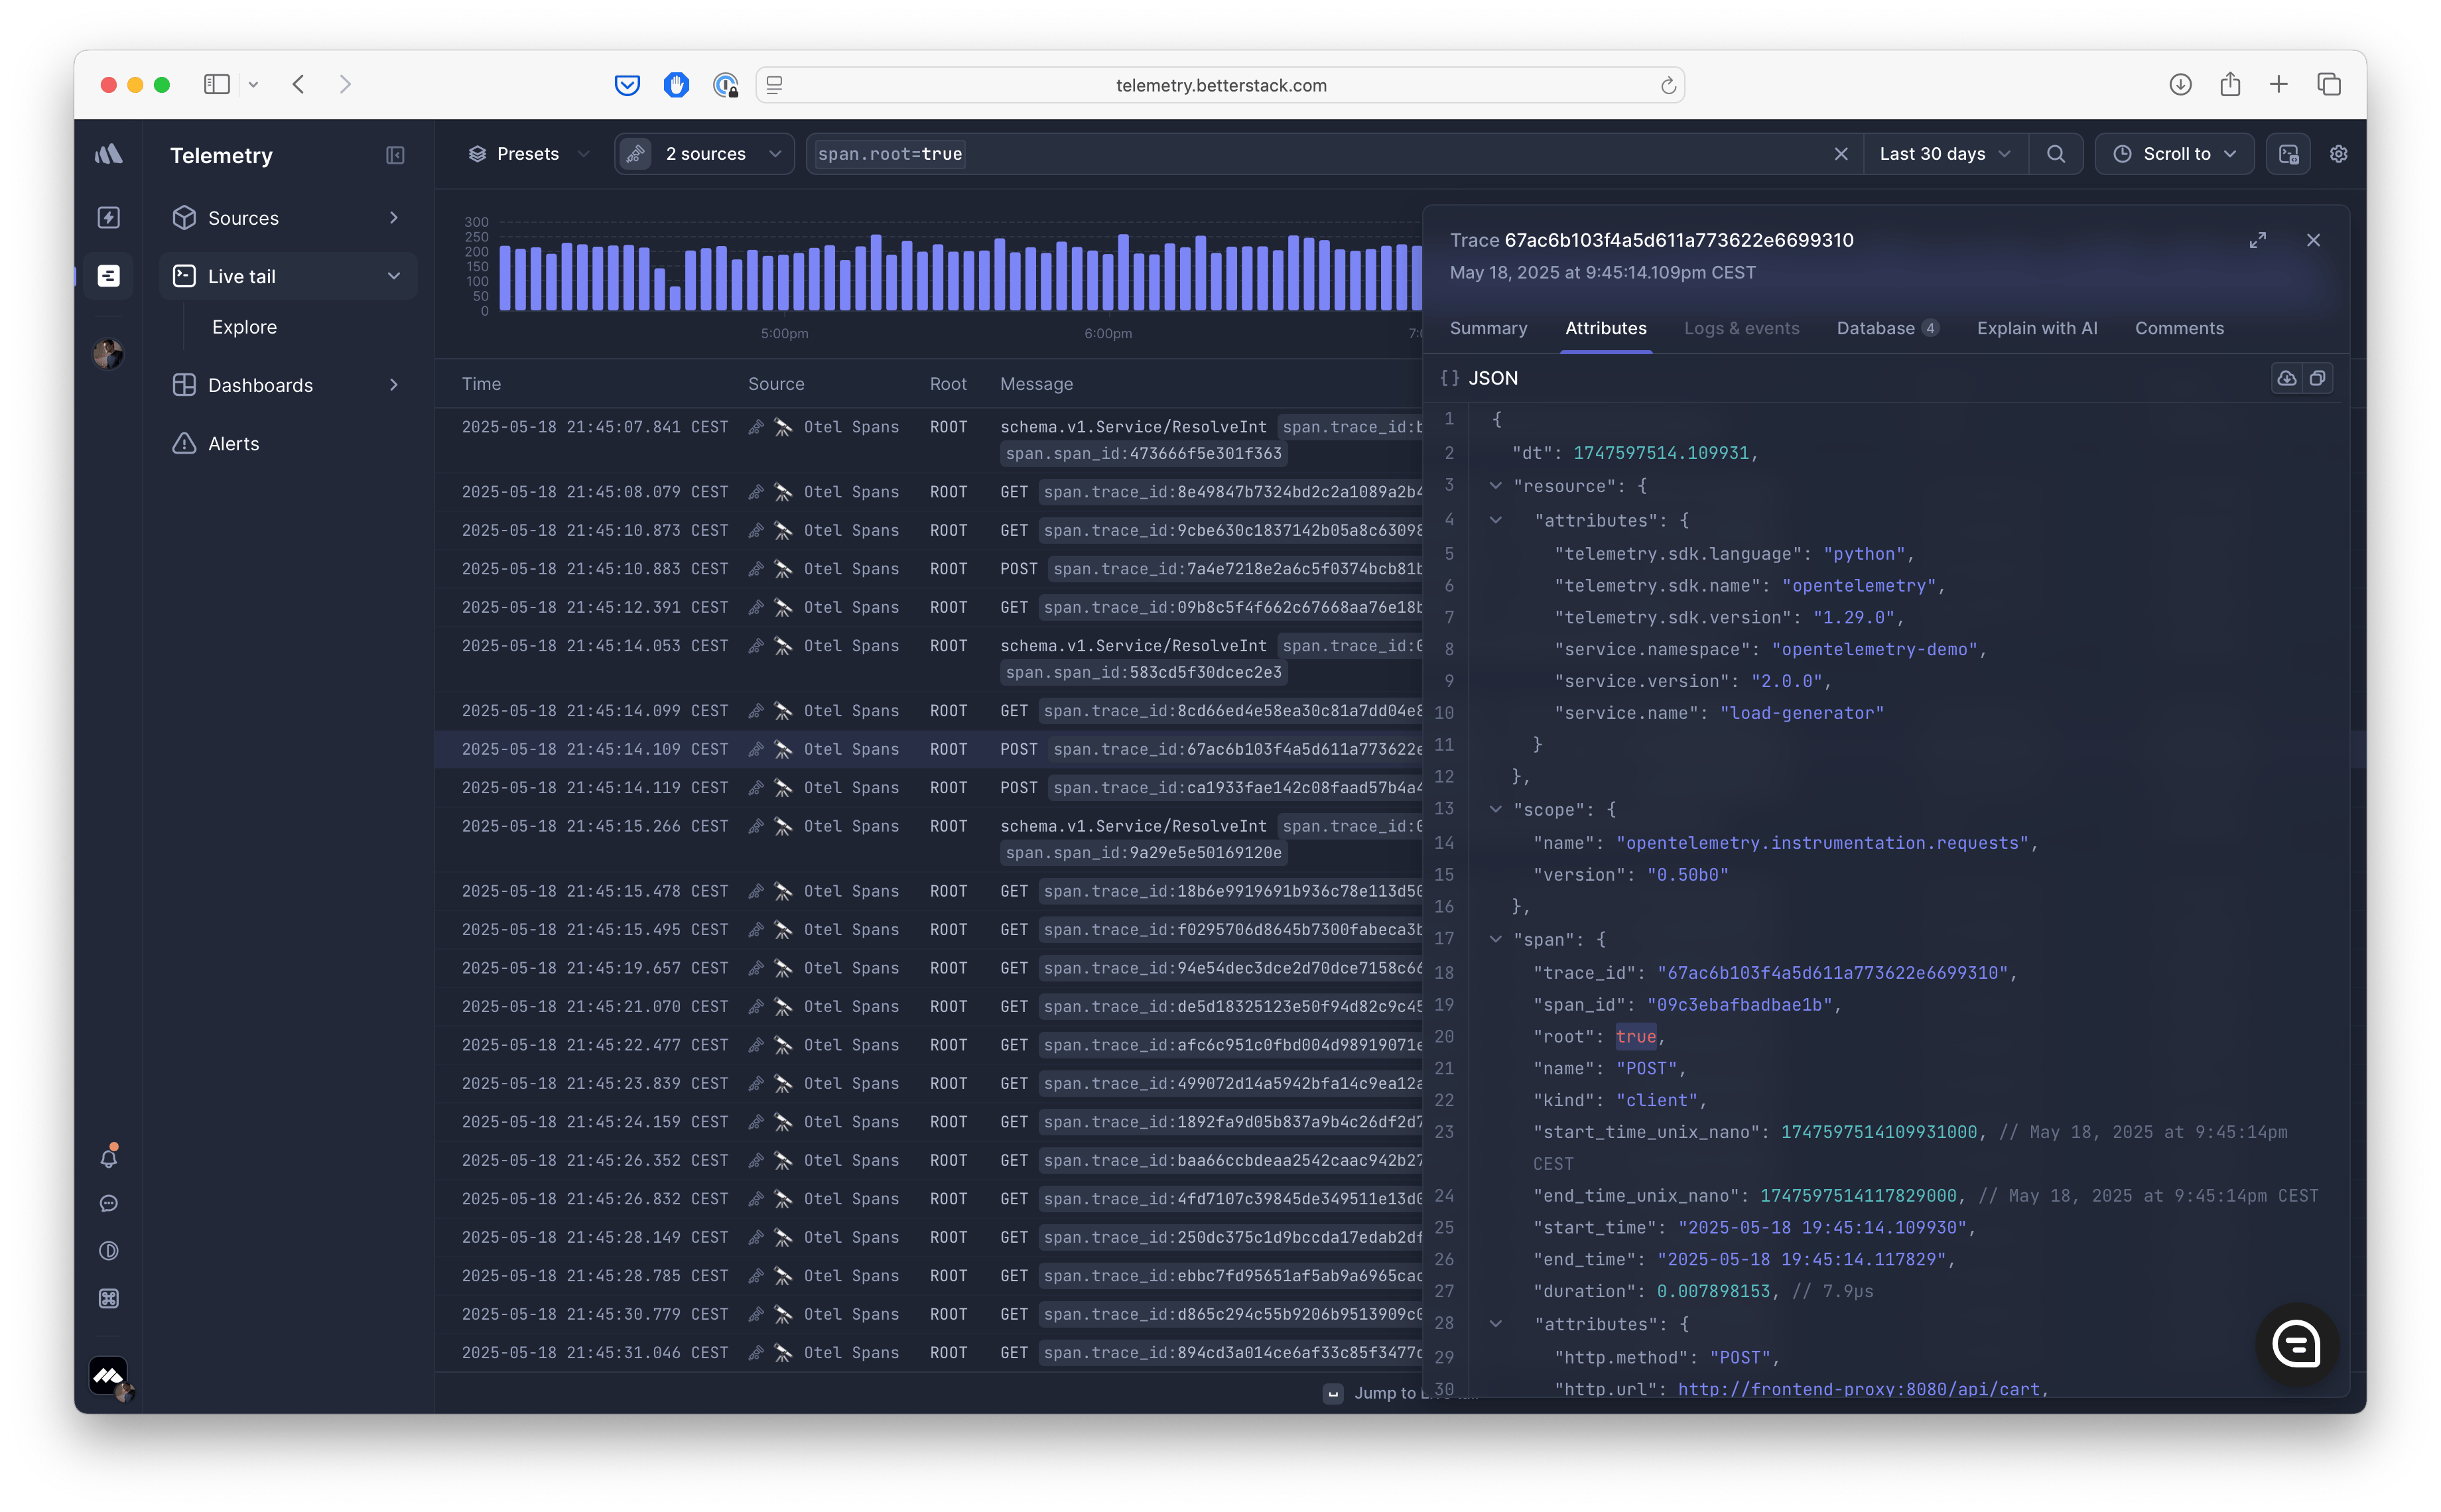Open the http://frontend-proxy:8080/api/cart link
The height and width of the screenshot is (1512, 2441).
[x=1859, y=1389]
